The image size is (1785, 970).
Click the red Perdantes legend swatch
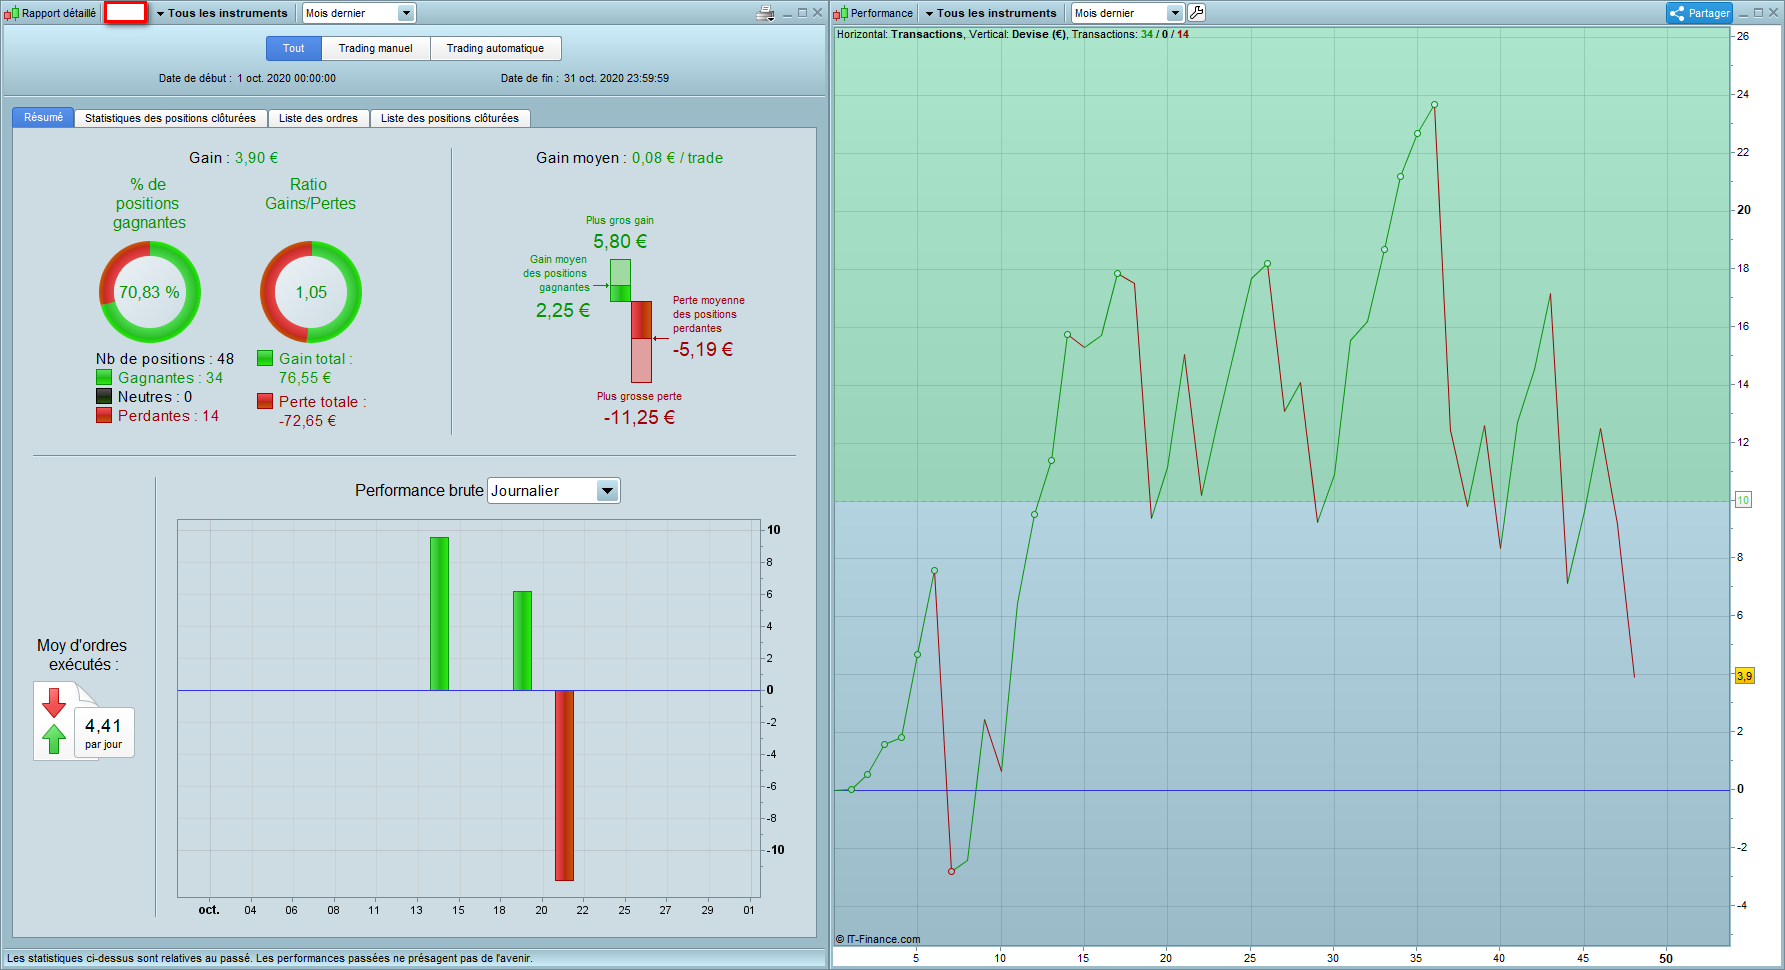[x=104, y=415]
